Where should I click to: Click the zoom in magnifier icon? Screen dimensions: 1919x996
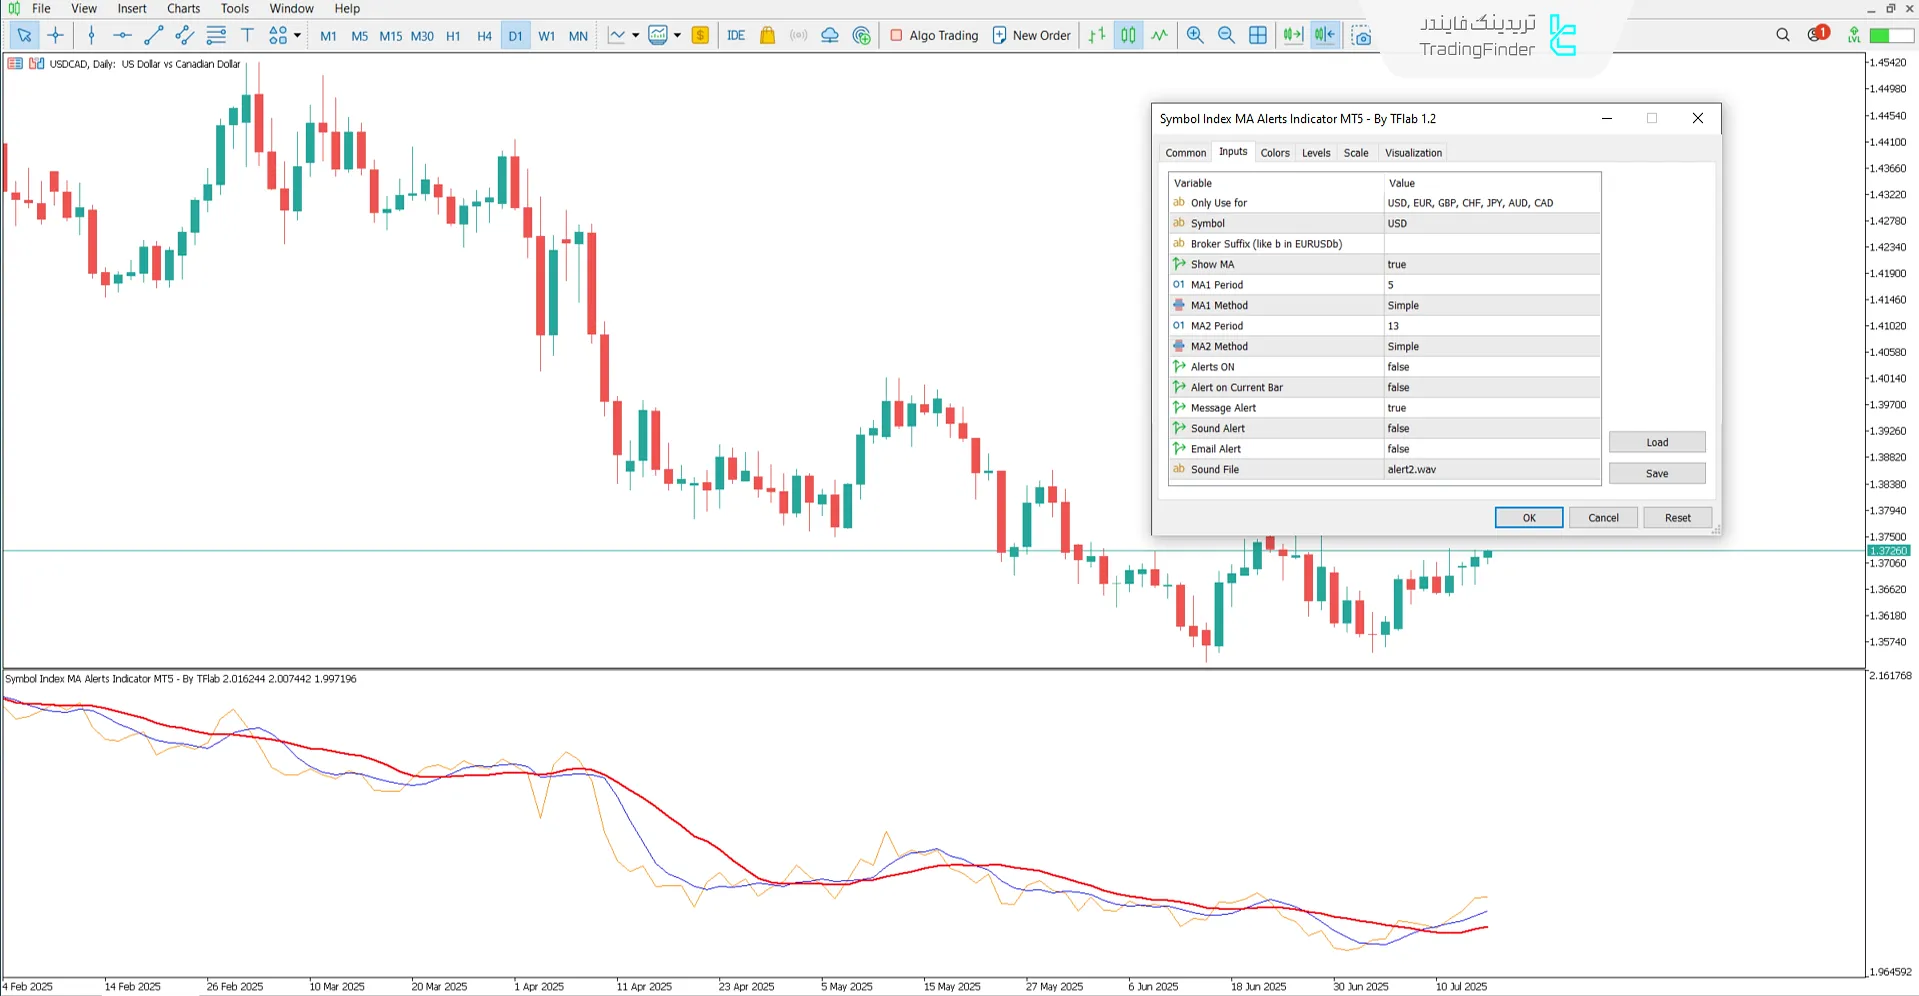point(1195,36)
